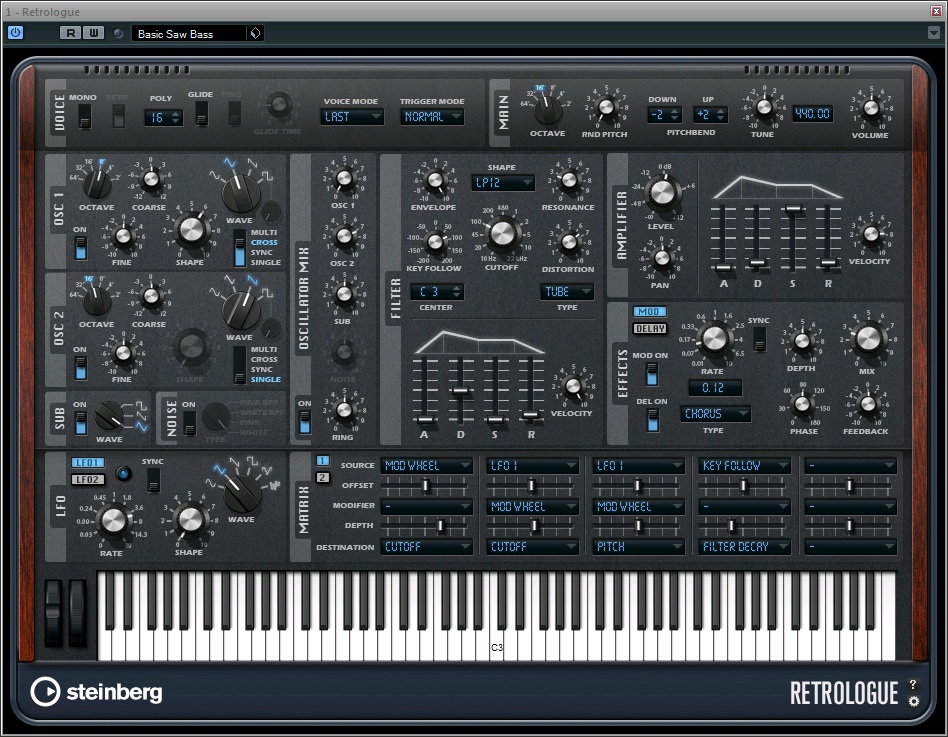Click the pitch bend wheel beside keyboard
This screenshot has height=737, width=948.
pyautogui.click(x=54, y=614)
